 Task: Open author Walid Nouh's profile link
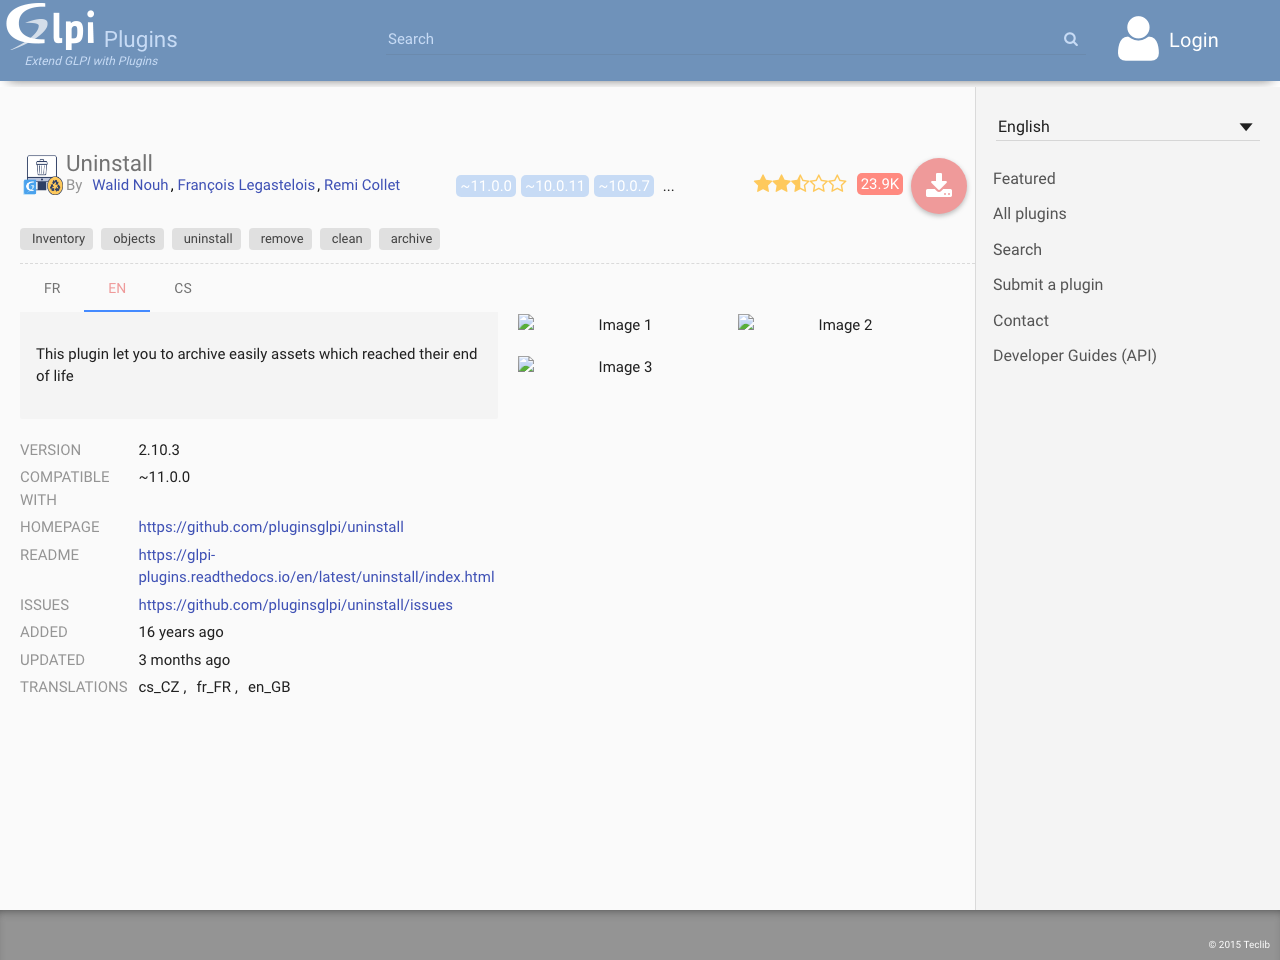point(130,185)
